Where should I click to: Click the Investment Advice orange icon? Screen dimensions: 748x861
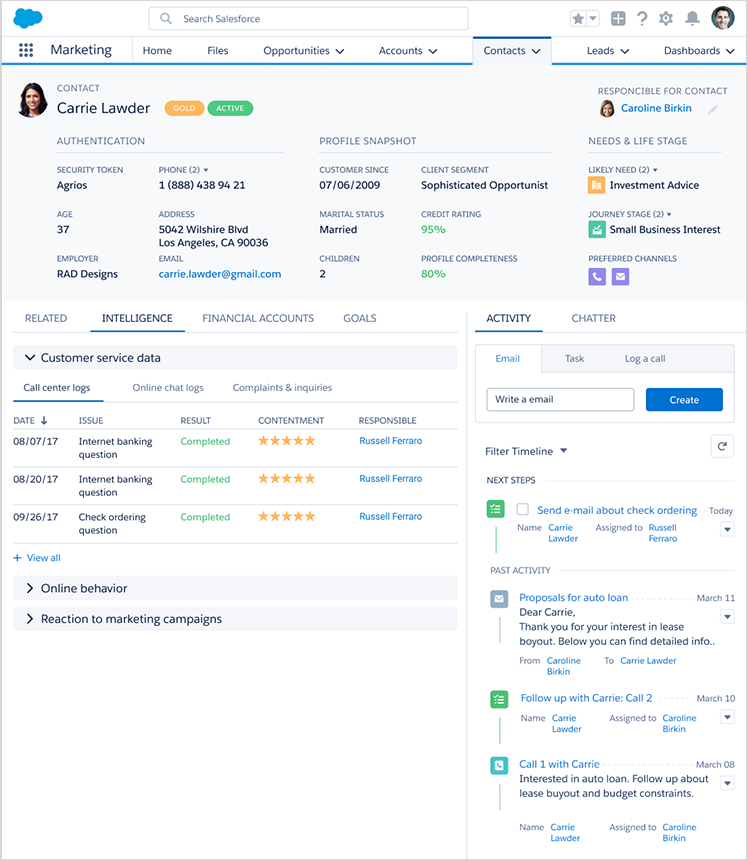[596, 185]
